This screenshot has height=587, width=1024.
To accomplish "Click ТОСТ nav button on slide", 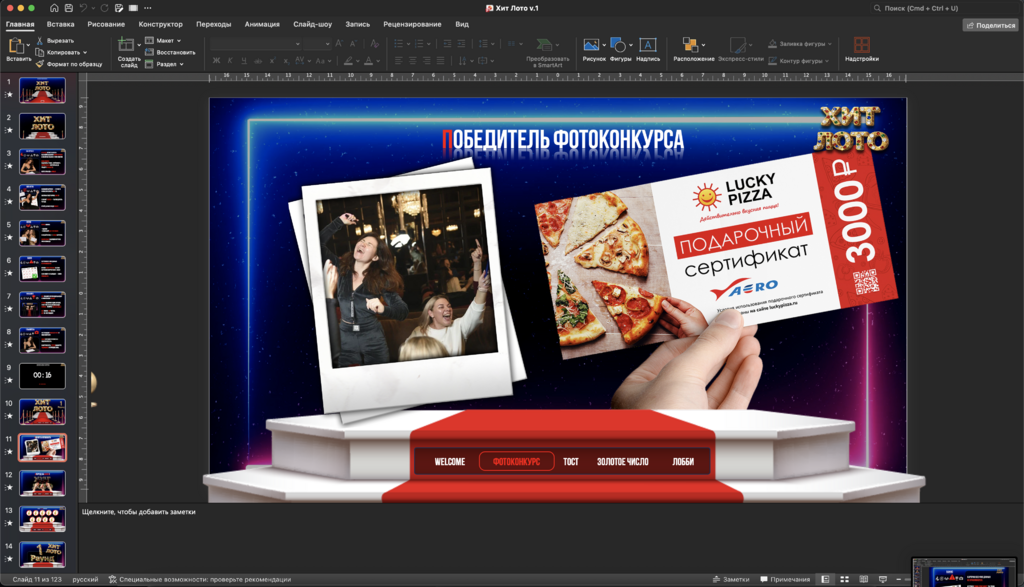I will click(x=571, y=462).
